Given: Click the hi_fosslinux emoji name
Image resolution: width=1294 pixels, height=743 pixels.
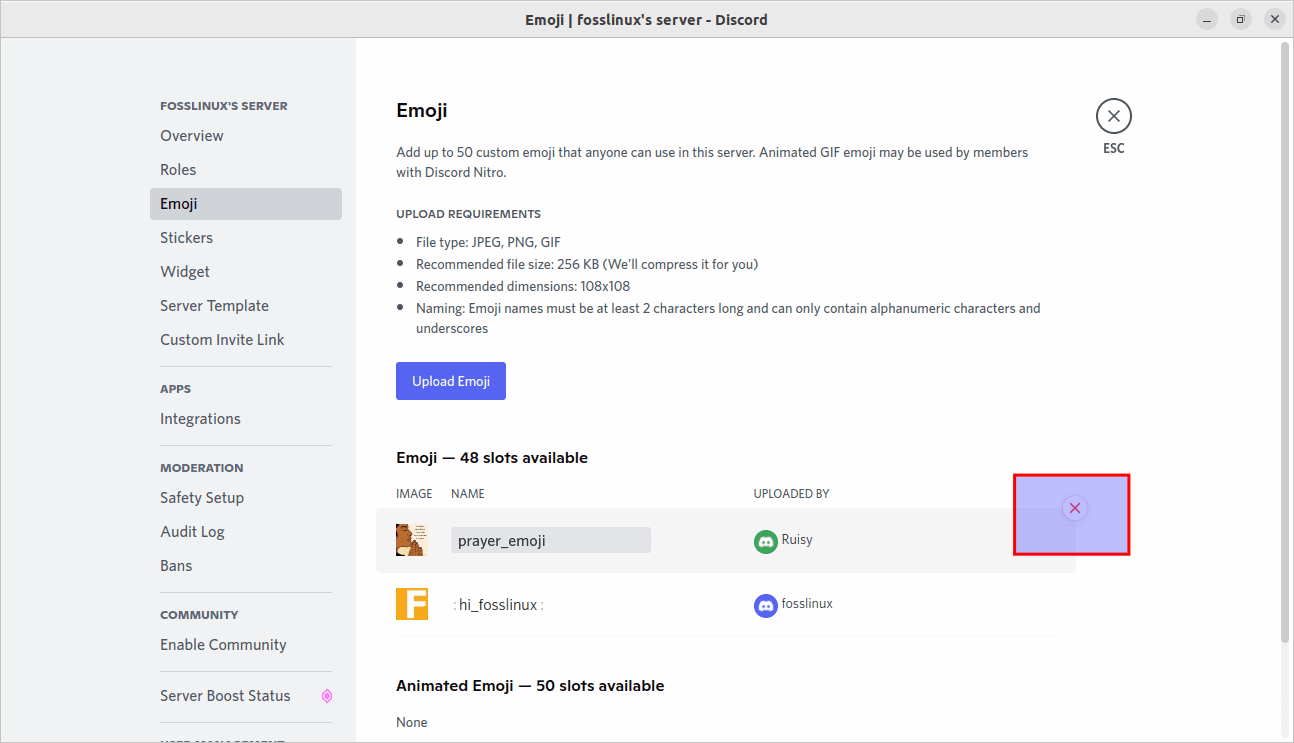Looking at the screenshot, I should click(x=498, y=605).
